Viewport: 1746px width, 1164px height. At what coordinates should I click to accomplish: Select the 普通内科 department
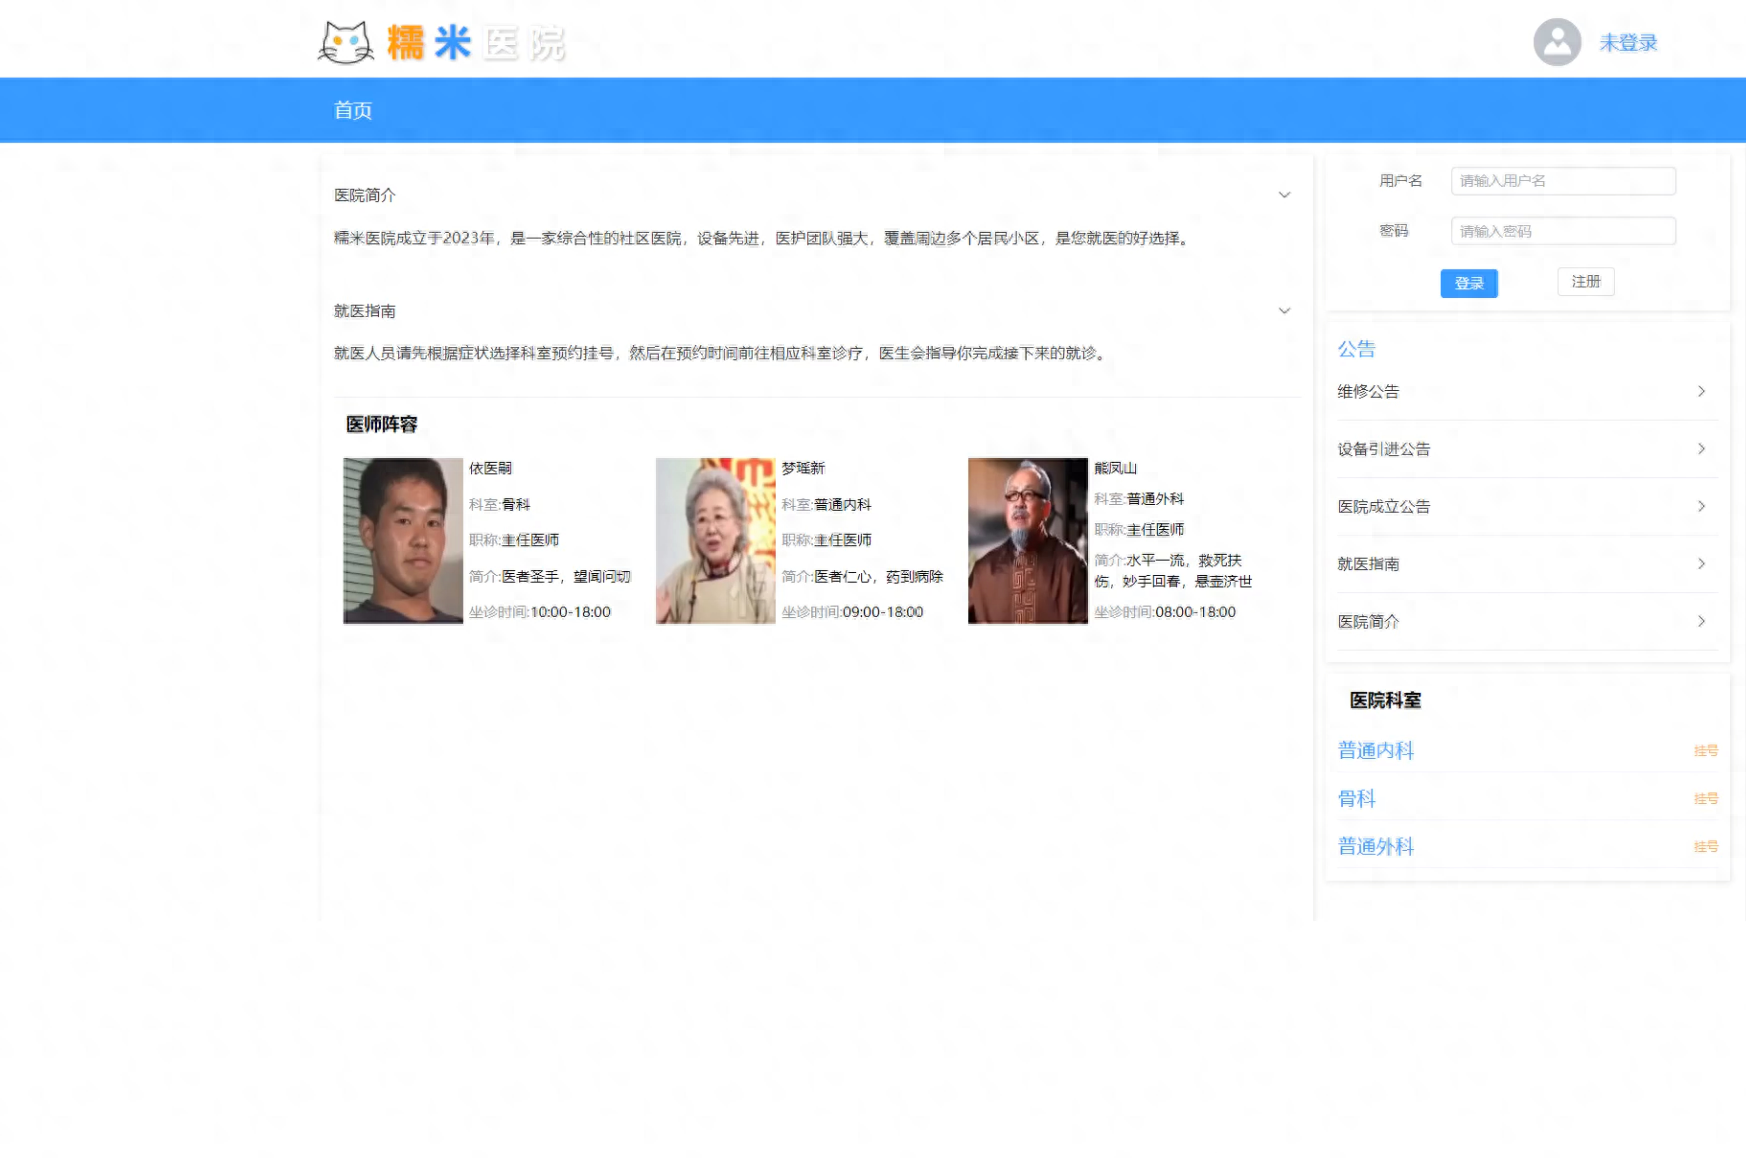pyautogui.click(x=1376, y=750)
